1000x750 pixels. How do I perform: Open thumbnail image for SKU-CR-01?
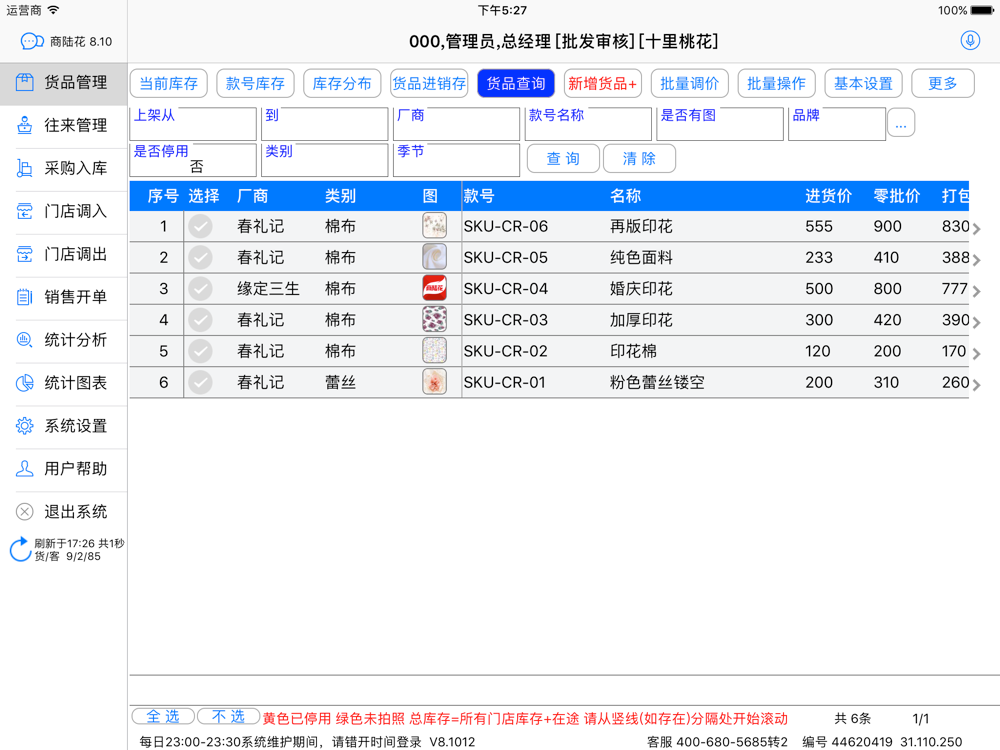click(434, 382)
